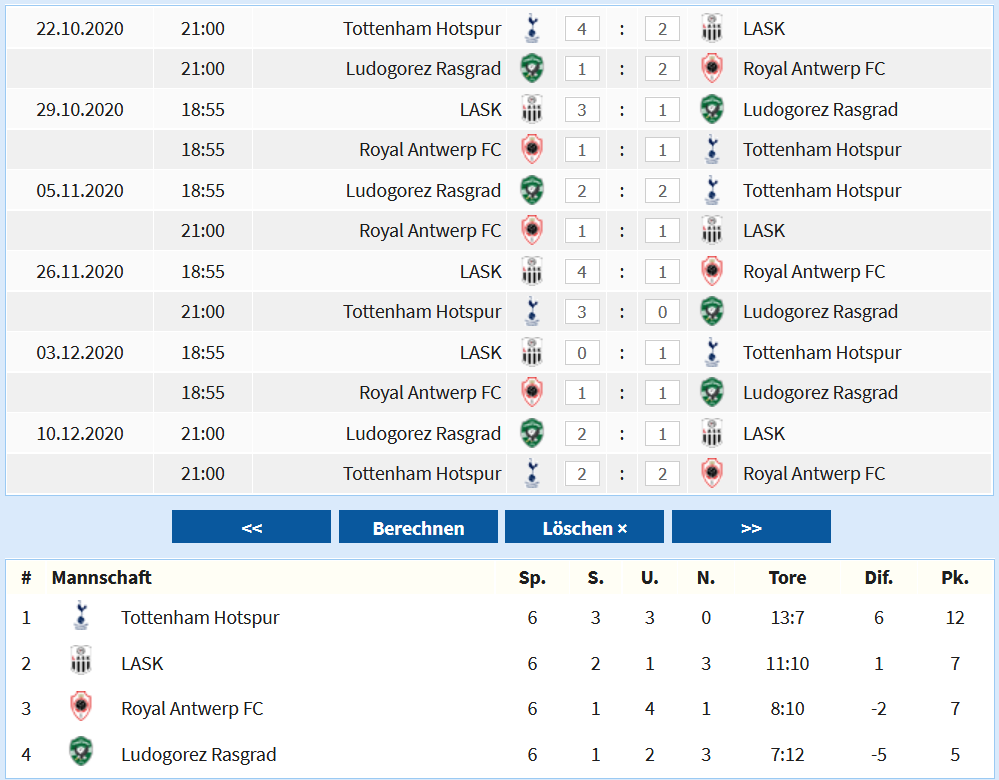Click Ludogorez crest in the 05.11.2020 home row
The image size is (999, 780).
[x=532, y=191]
